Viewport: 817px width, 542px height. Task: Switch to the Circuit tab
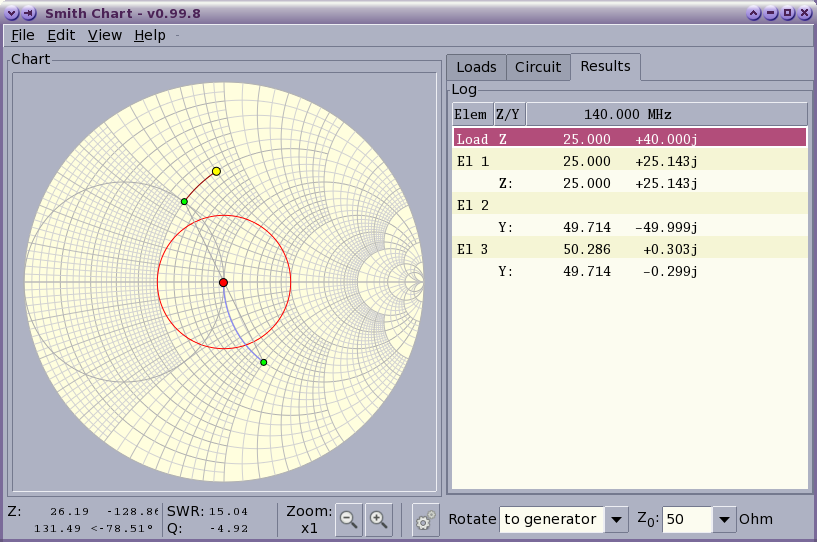click(538, 67)
